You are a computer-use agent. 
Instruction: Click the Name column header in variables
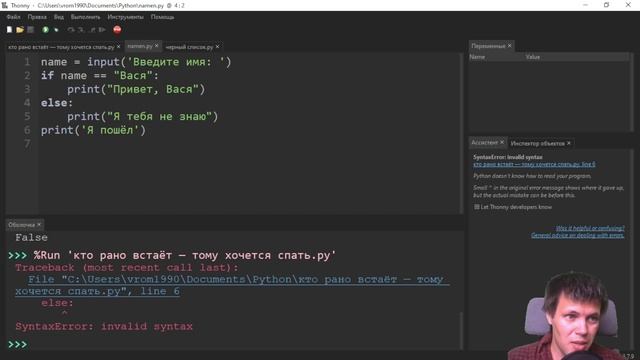tap(477, 57)
